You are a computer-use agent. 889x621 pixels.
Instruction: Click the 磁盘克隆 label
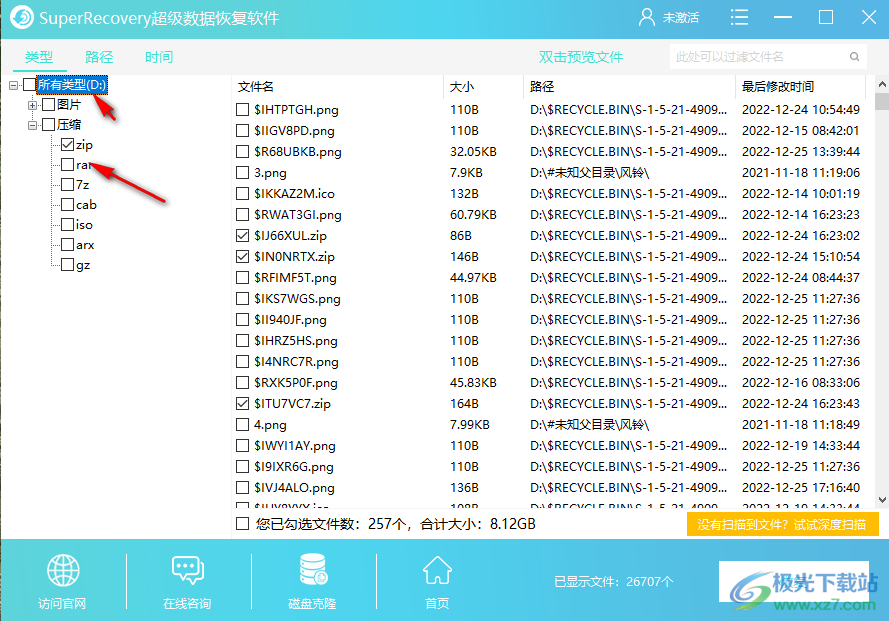click(312, 603)
